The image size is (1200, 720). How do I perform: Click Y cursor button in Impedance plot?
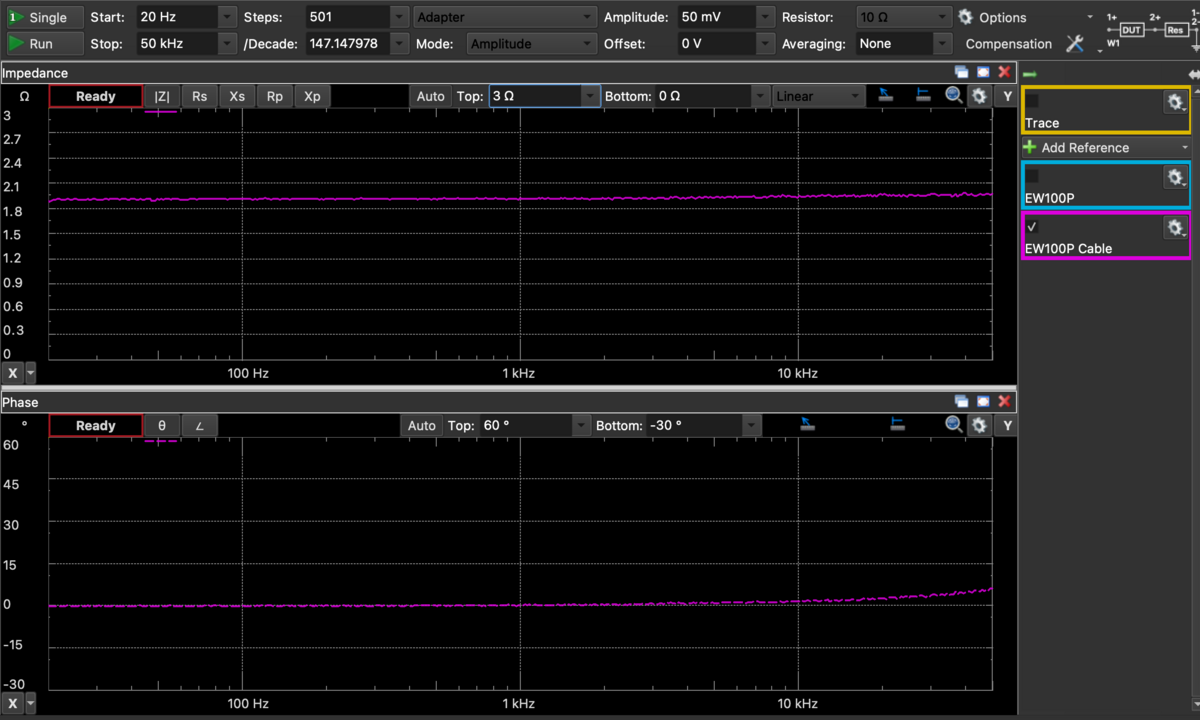pyautogui.click(x=1006, y=96)
